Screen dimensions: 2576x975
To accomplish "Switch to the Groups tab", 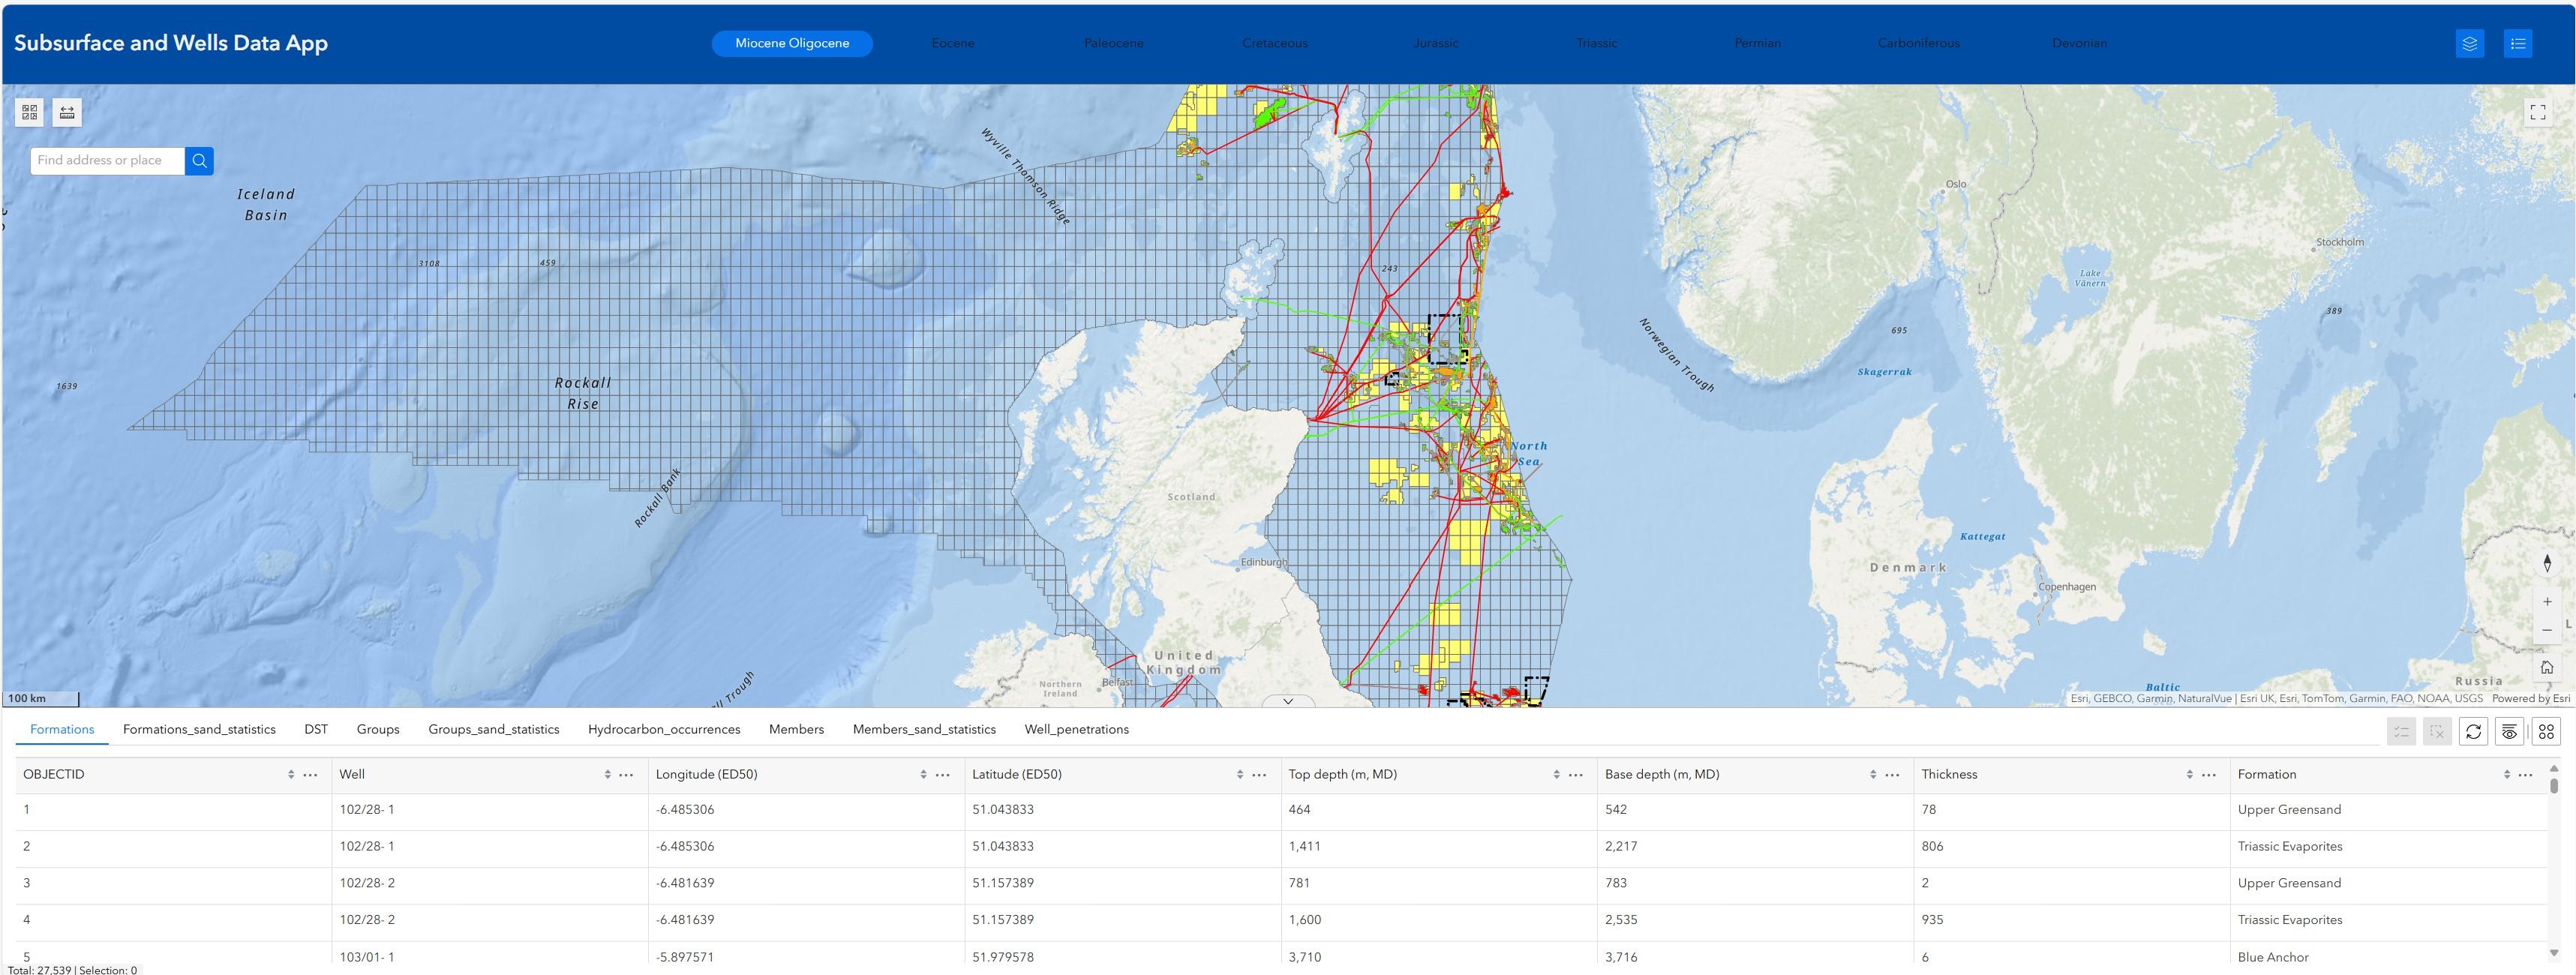I will tap(378, 729).
